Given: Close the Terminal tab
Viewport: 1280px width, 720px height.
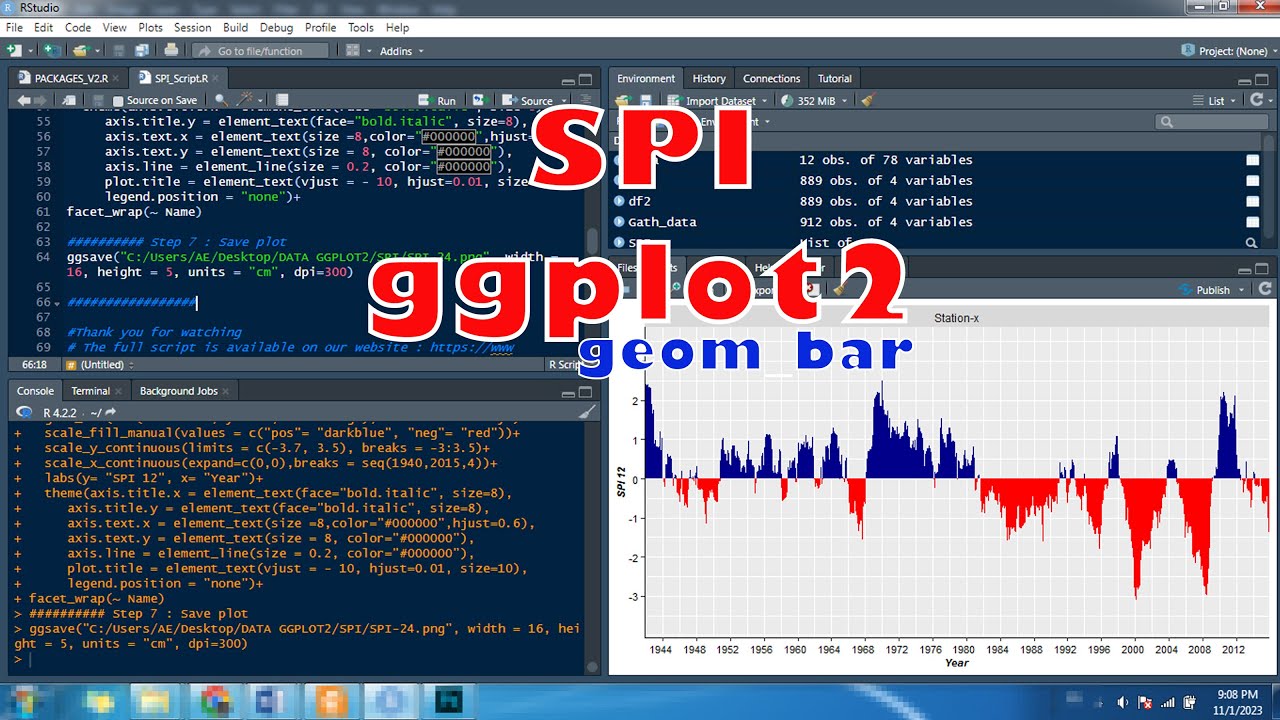Looking at the screenshot, I should click(x=119, y=391).
